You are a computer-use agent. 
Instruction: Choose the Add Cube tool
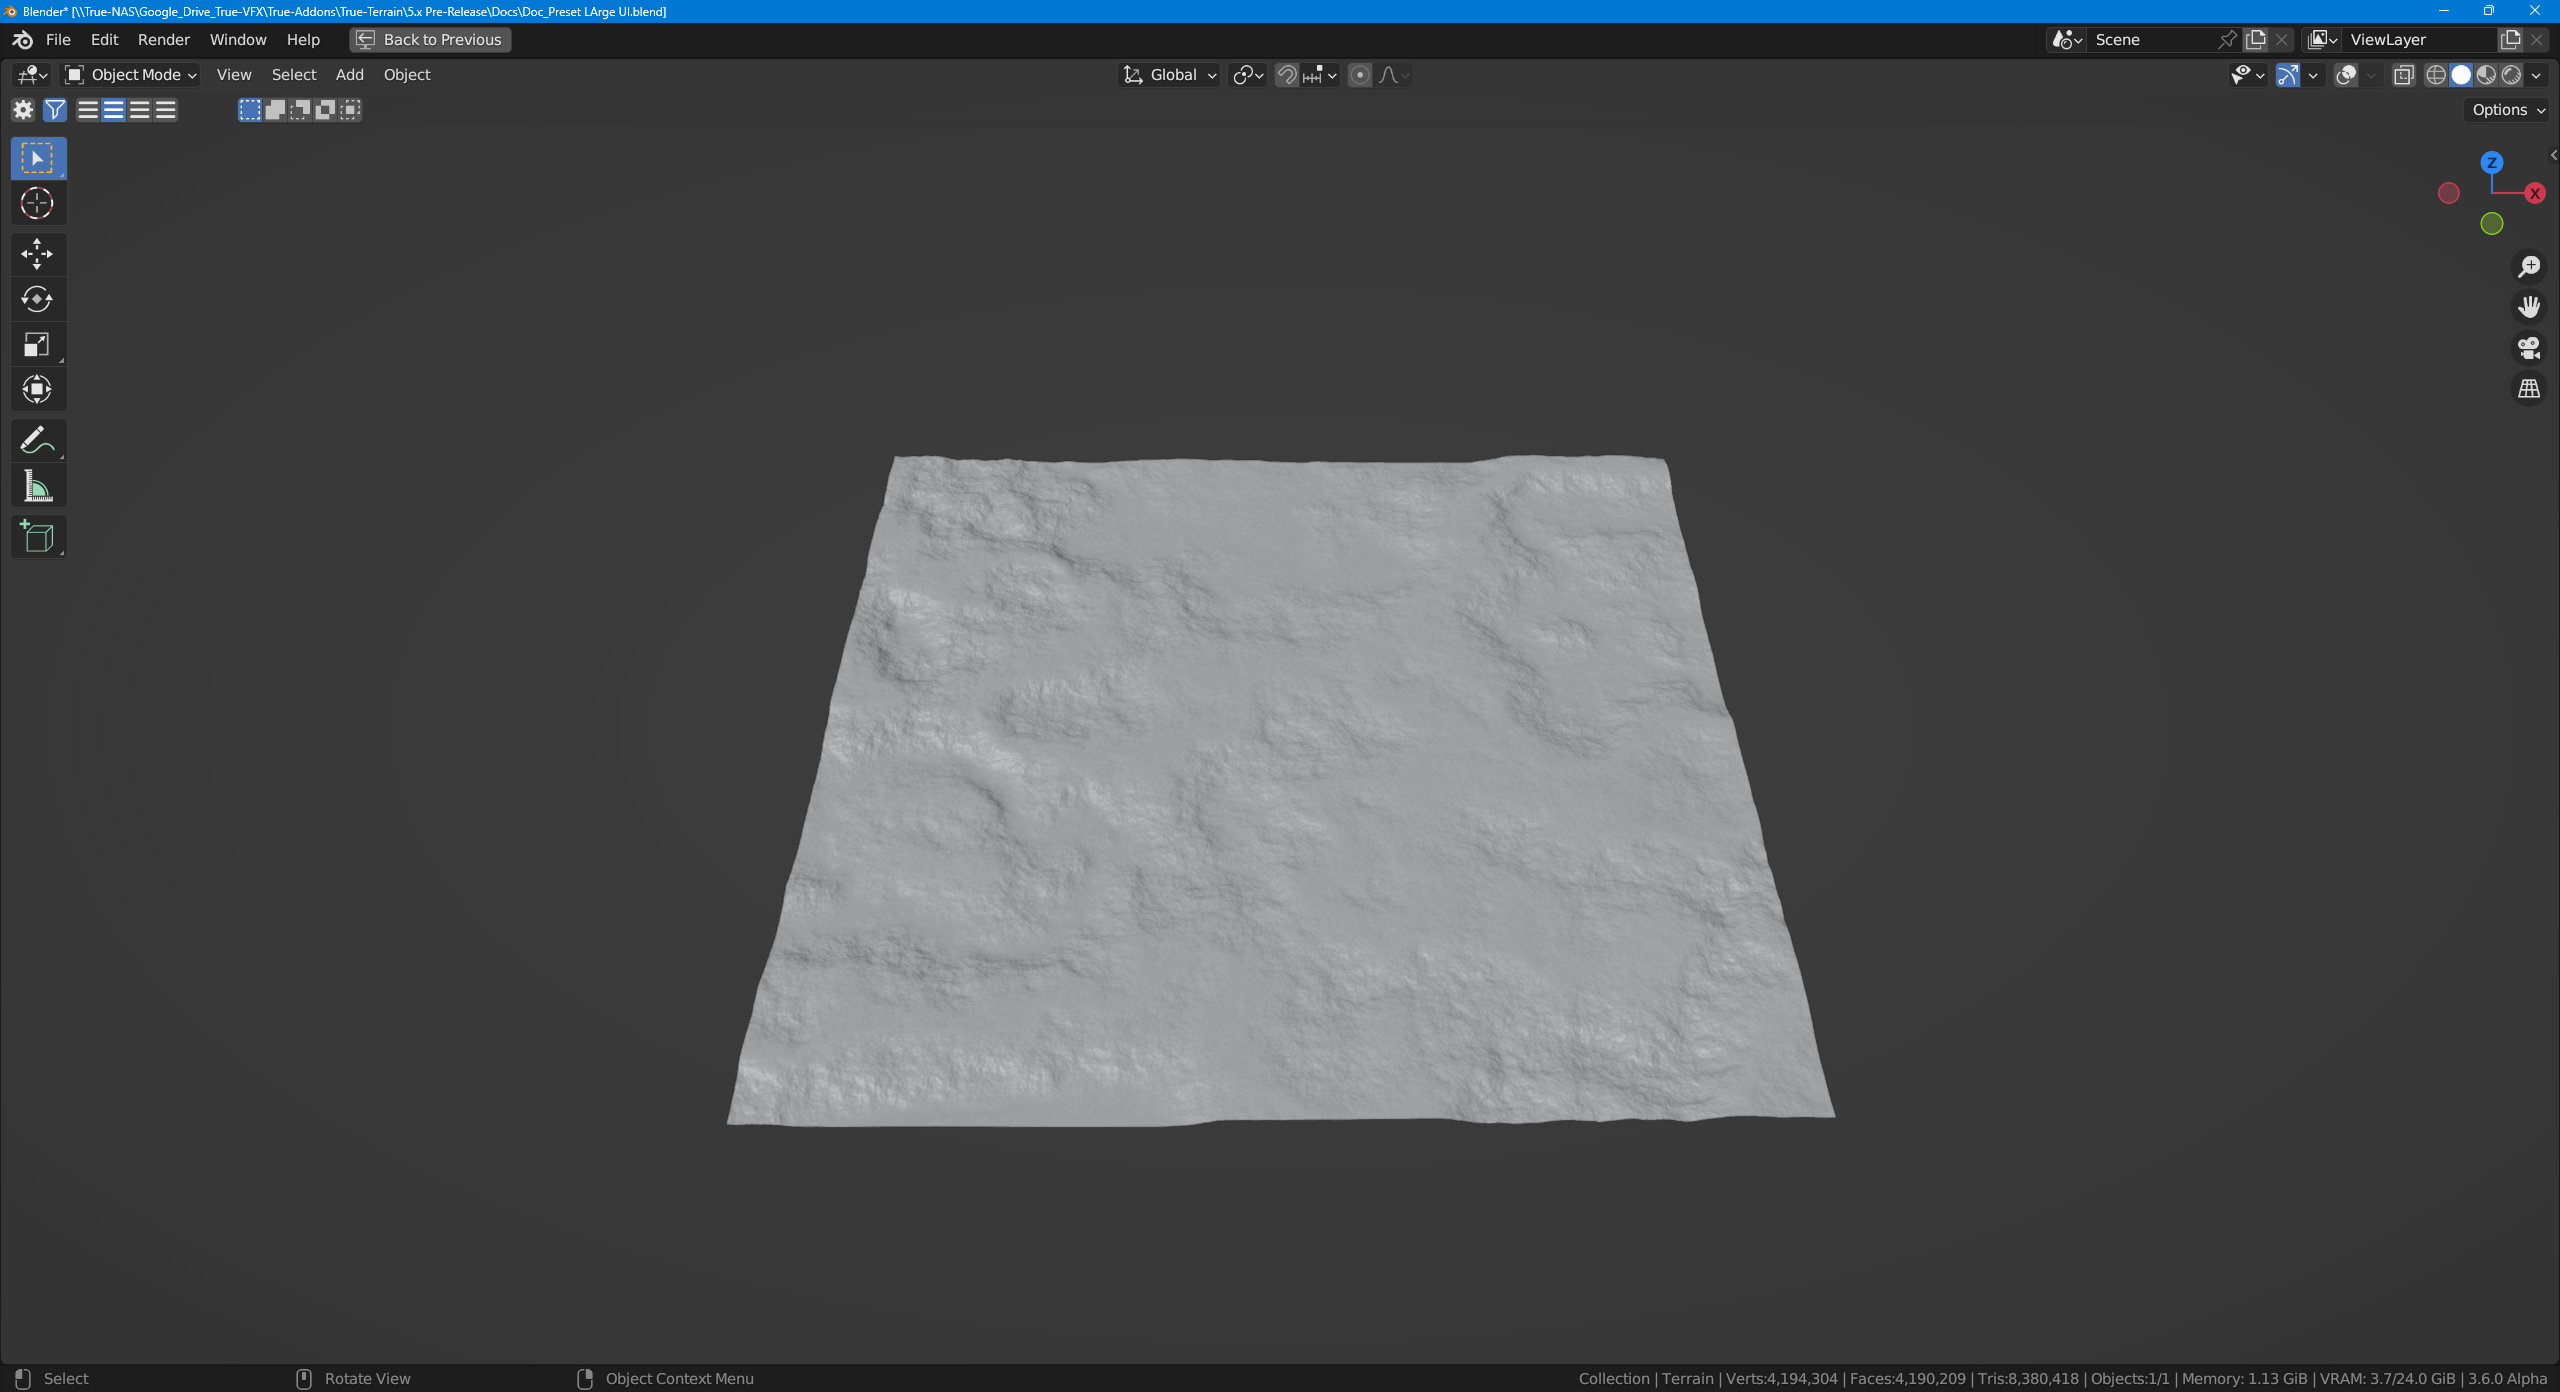pyautogui.click(x=37, y=537)
